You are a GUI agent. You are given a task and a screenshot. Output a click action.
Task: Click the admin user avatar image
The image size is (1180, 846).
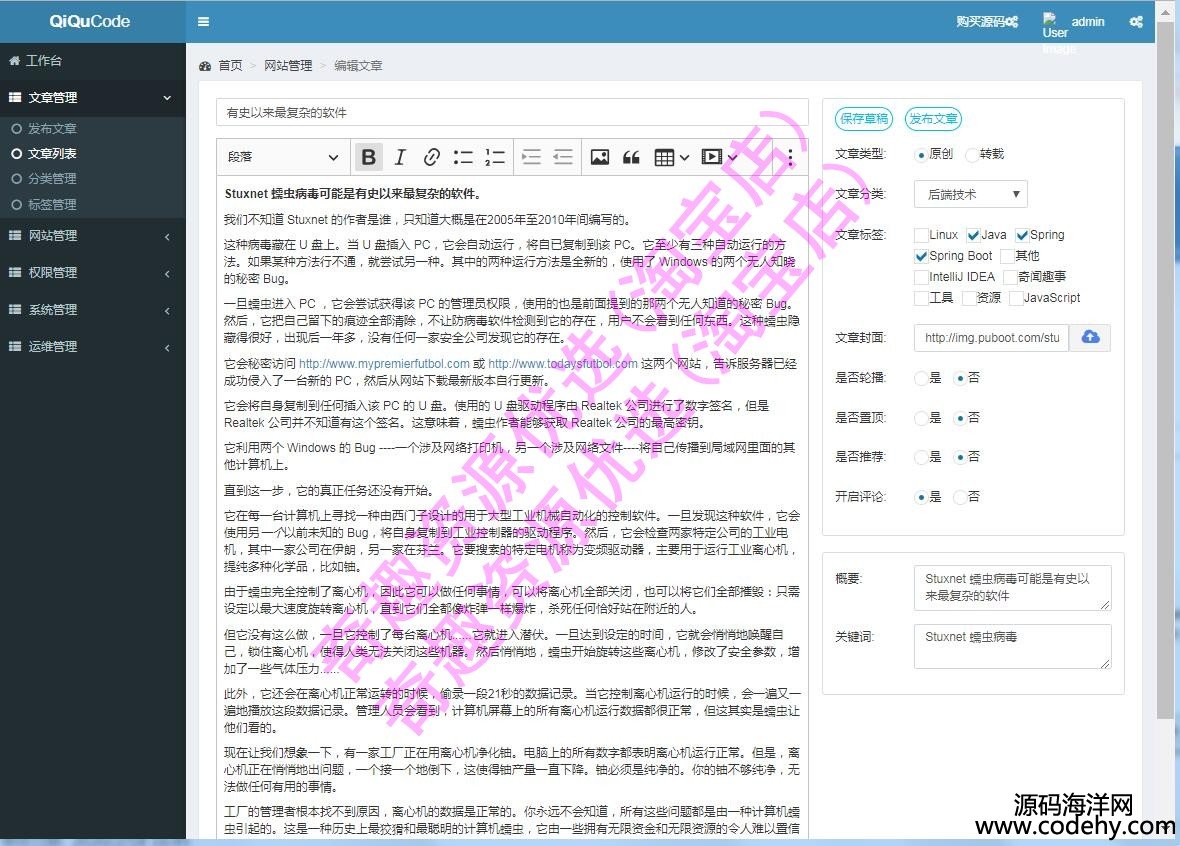coord(1054,25)
